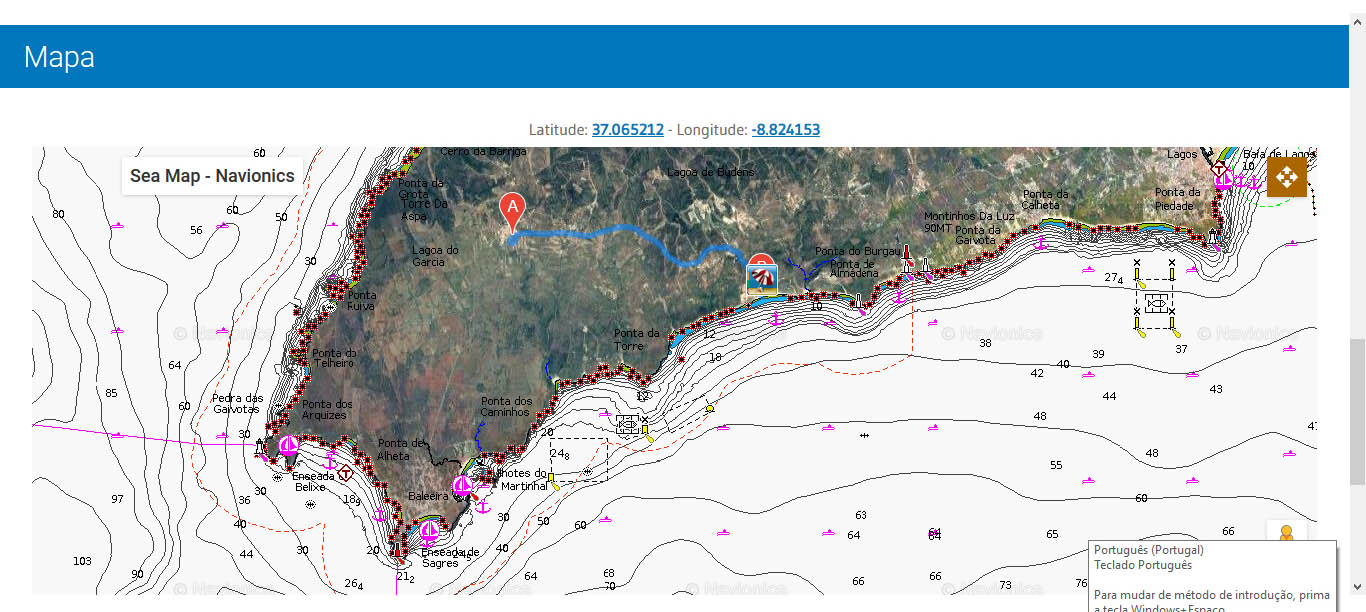This screenshot has height=612, width=1366.
Task: Click the fish farm symbol below Ponta da Torre
Action: [628, 424]
